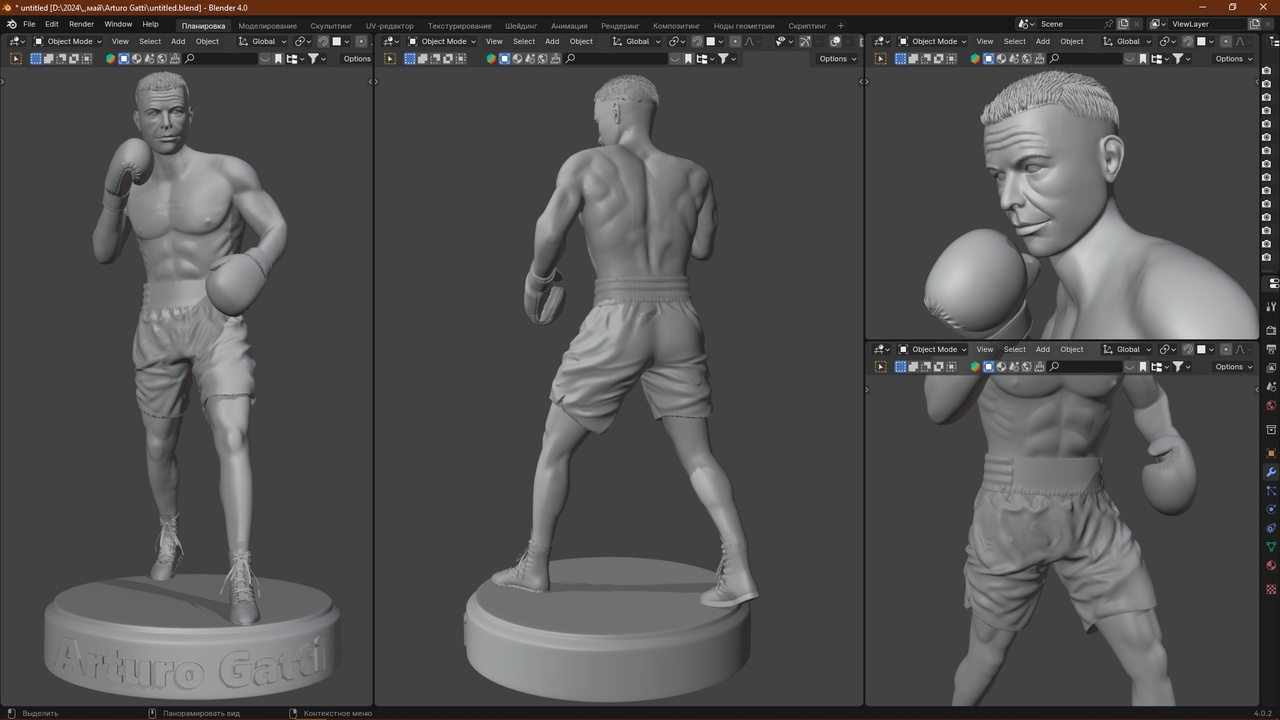This screenshot has width=1280, height=720.
Task: Switch to the Скриптинг workspace tab
Action: 807,26
